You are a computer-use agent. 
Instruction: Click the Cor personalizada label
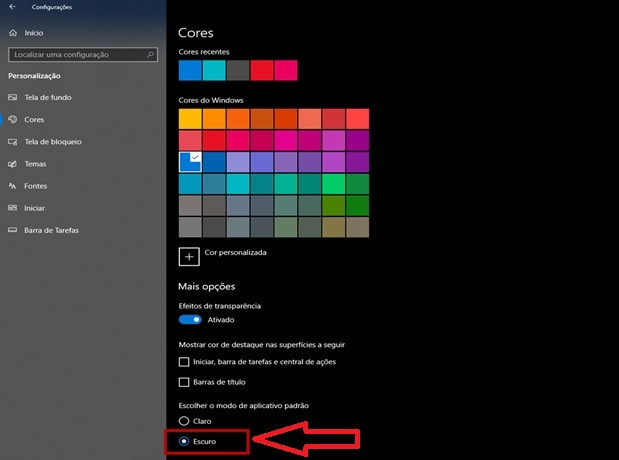pos(235,252)
